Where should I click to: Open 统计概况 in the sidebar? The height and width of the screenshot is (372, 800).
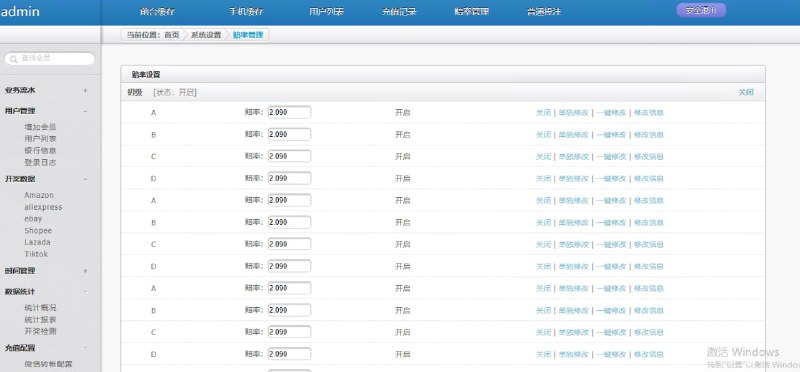pyautogui.click(x=40, y=308)
